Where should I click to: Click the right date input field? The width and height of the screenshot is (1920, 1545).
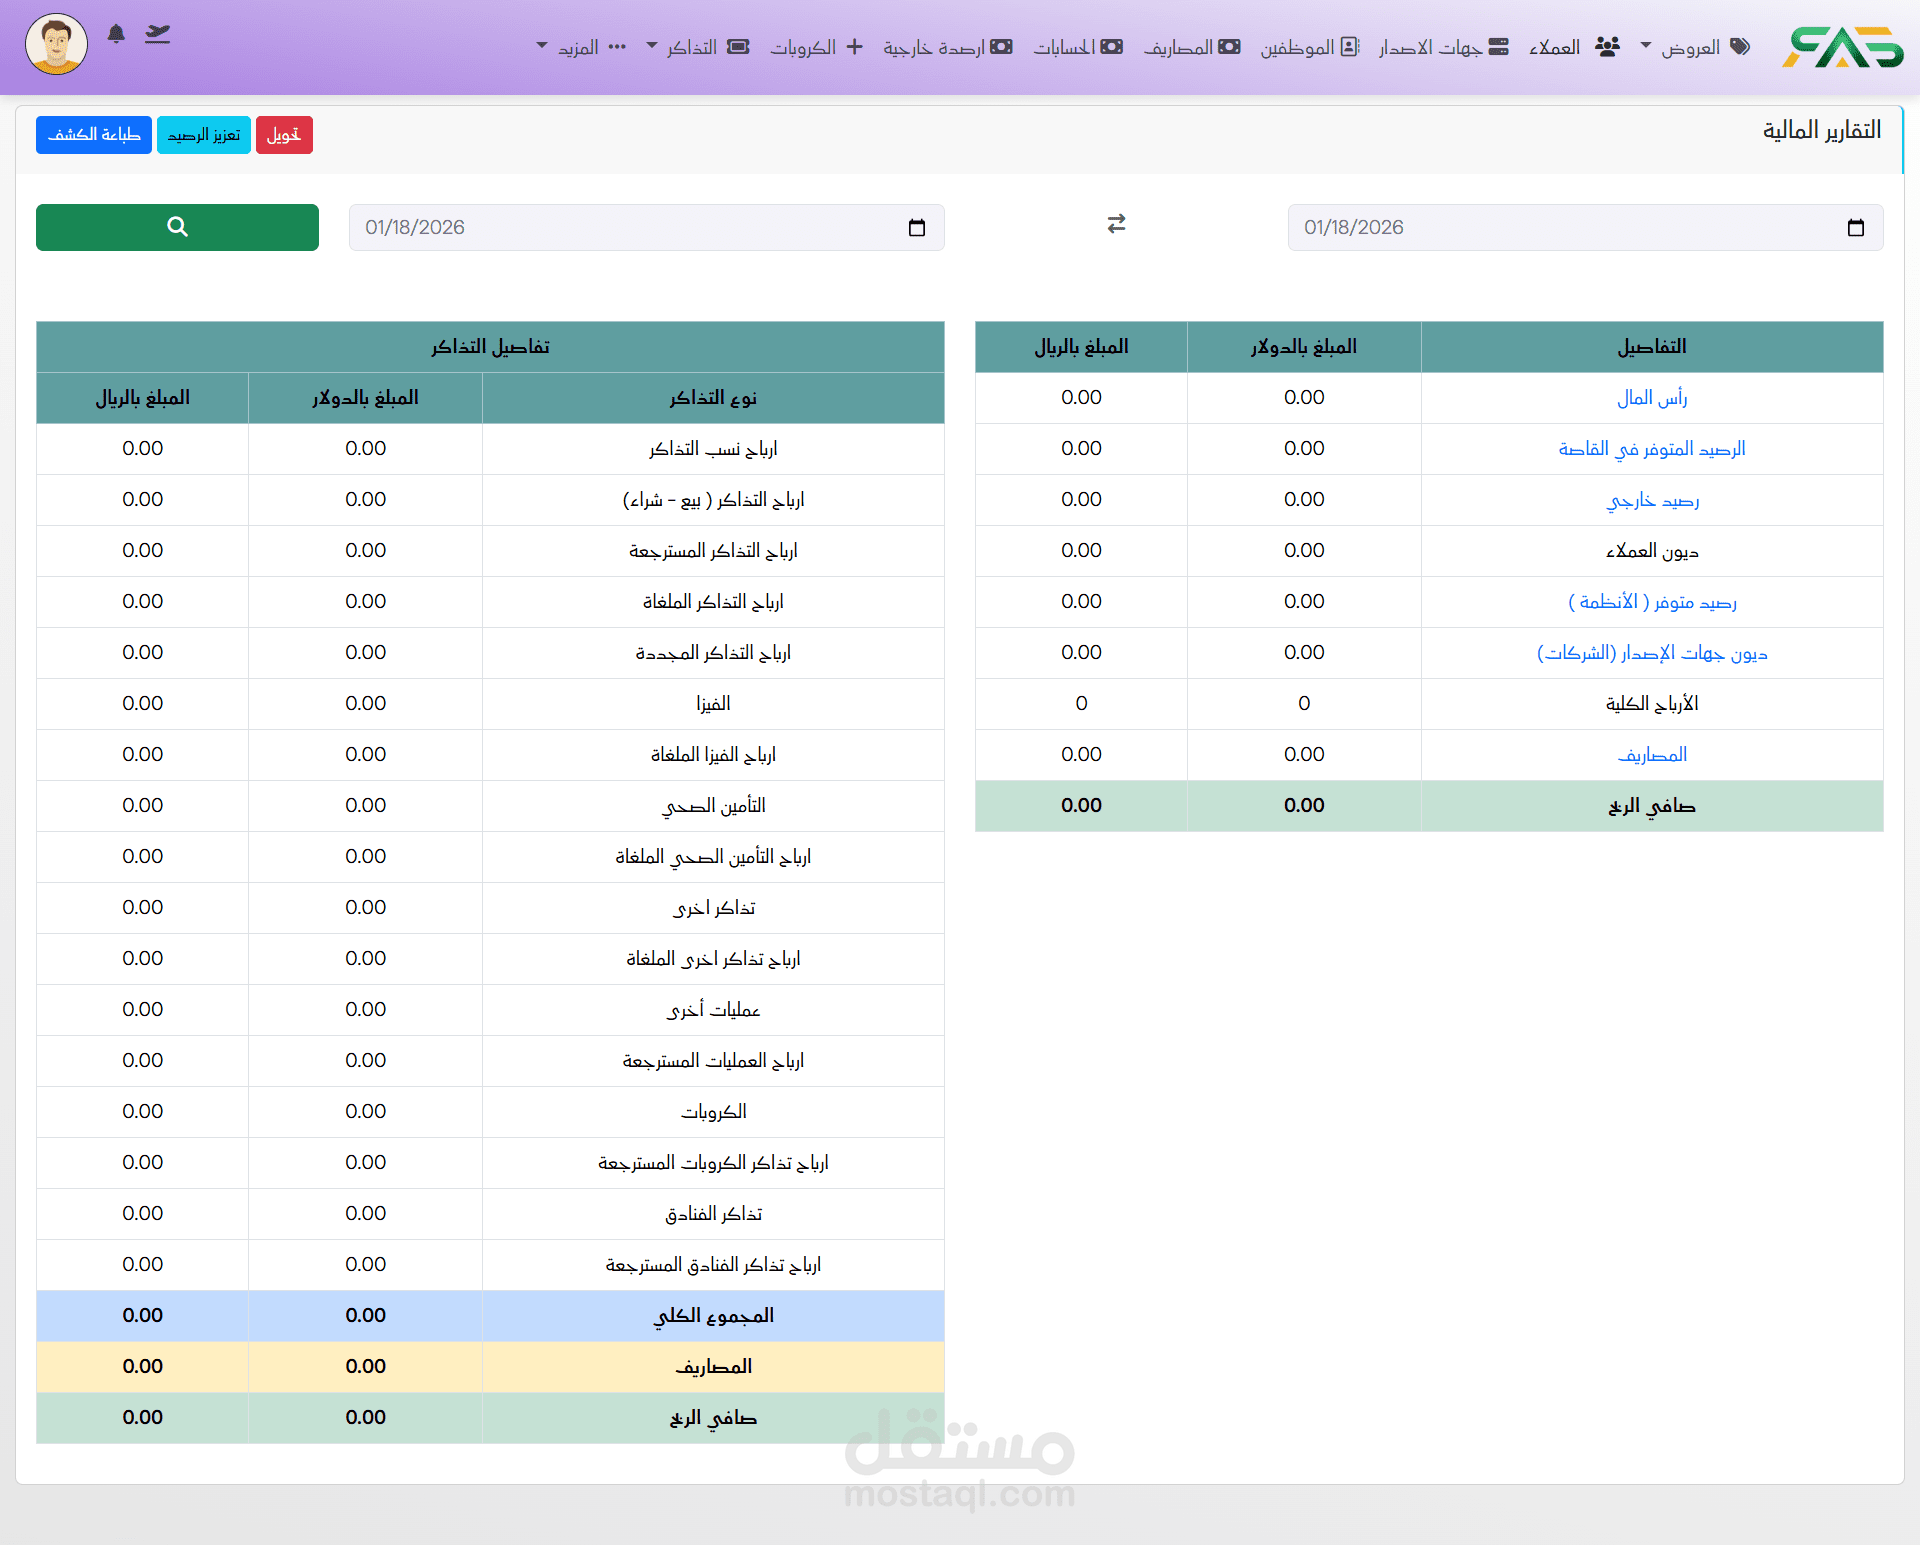(x=1560, y=228)
